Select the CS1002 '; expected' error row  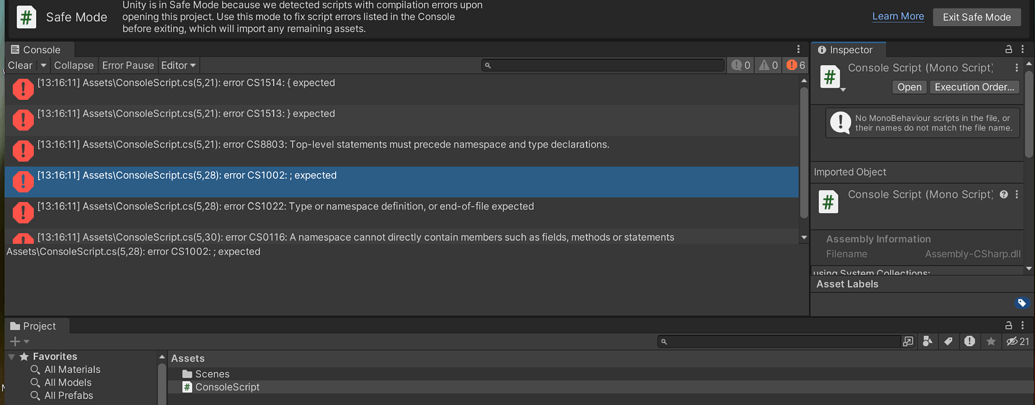(402, 181)
